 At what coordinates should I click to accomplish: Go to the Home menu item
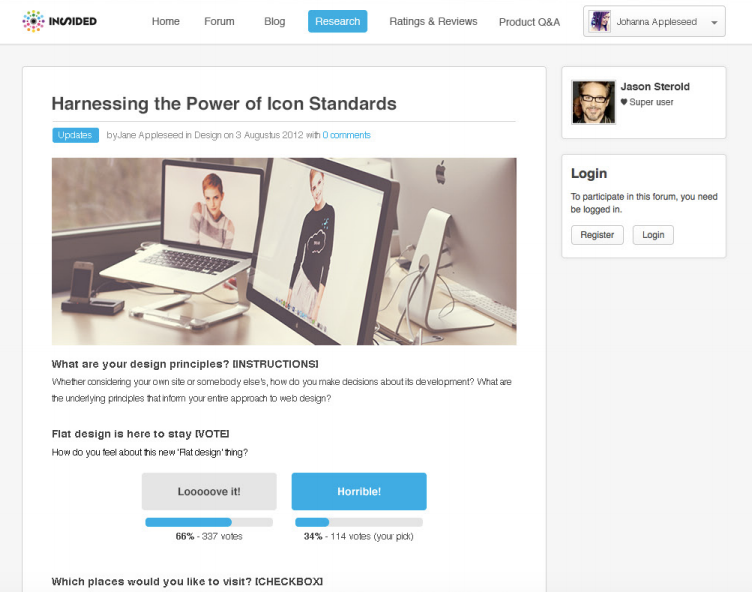(165, 21)
